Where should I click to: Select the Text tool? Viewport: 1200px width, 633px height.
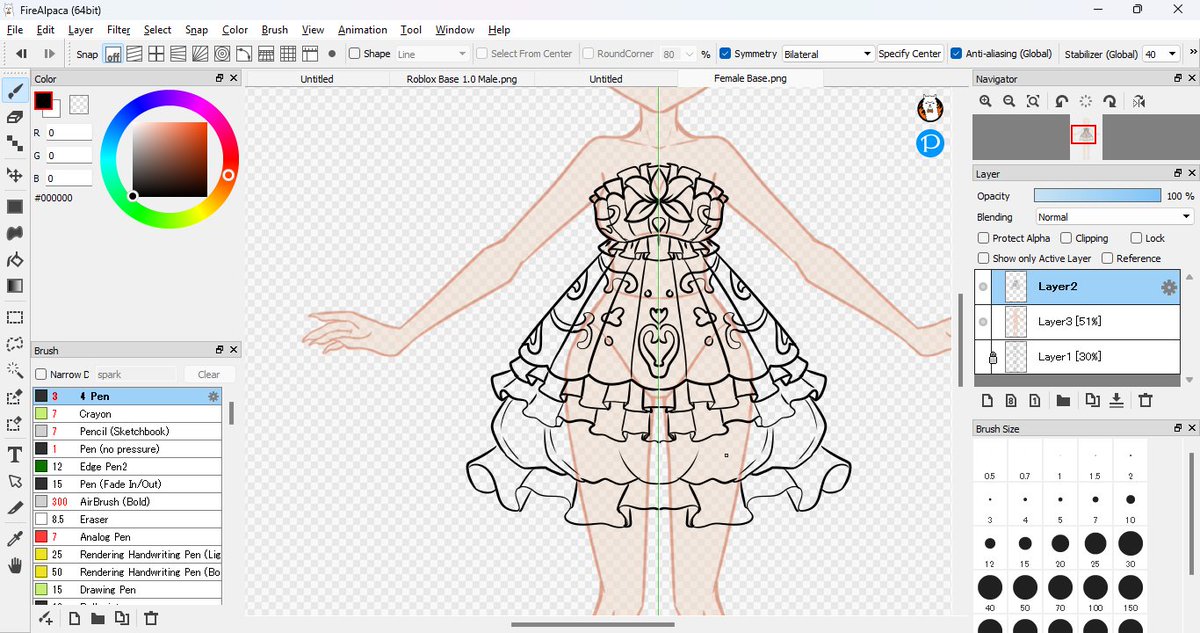(x=15, y=455)
